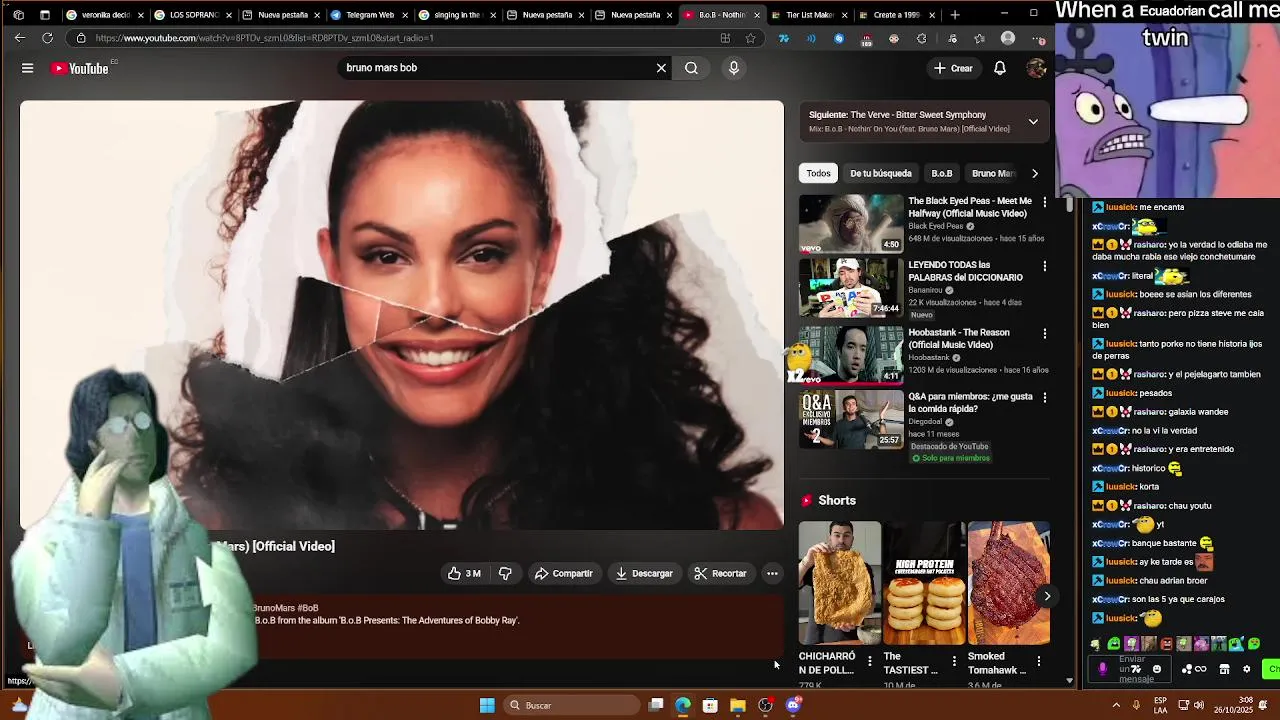Open the YouTube account avatar menu

(1036, 68)
